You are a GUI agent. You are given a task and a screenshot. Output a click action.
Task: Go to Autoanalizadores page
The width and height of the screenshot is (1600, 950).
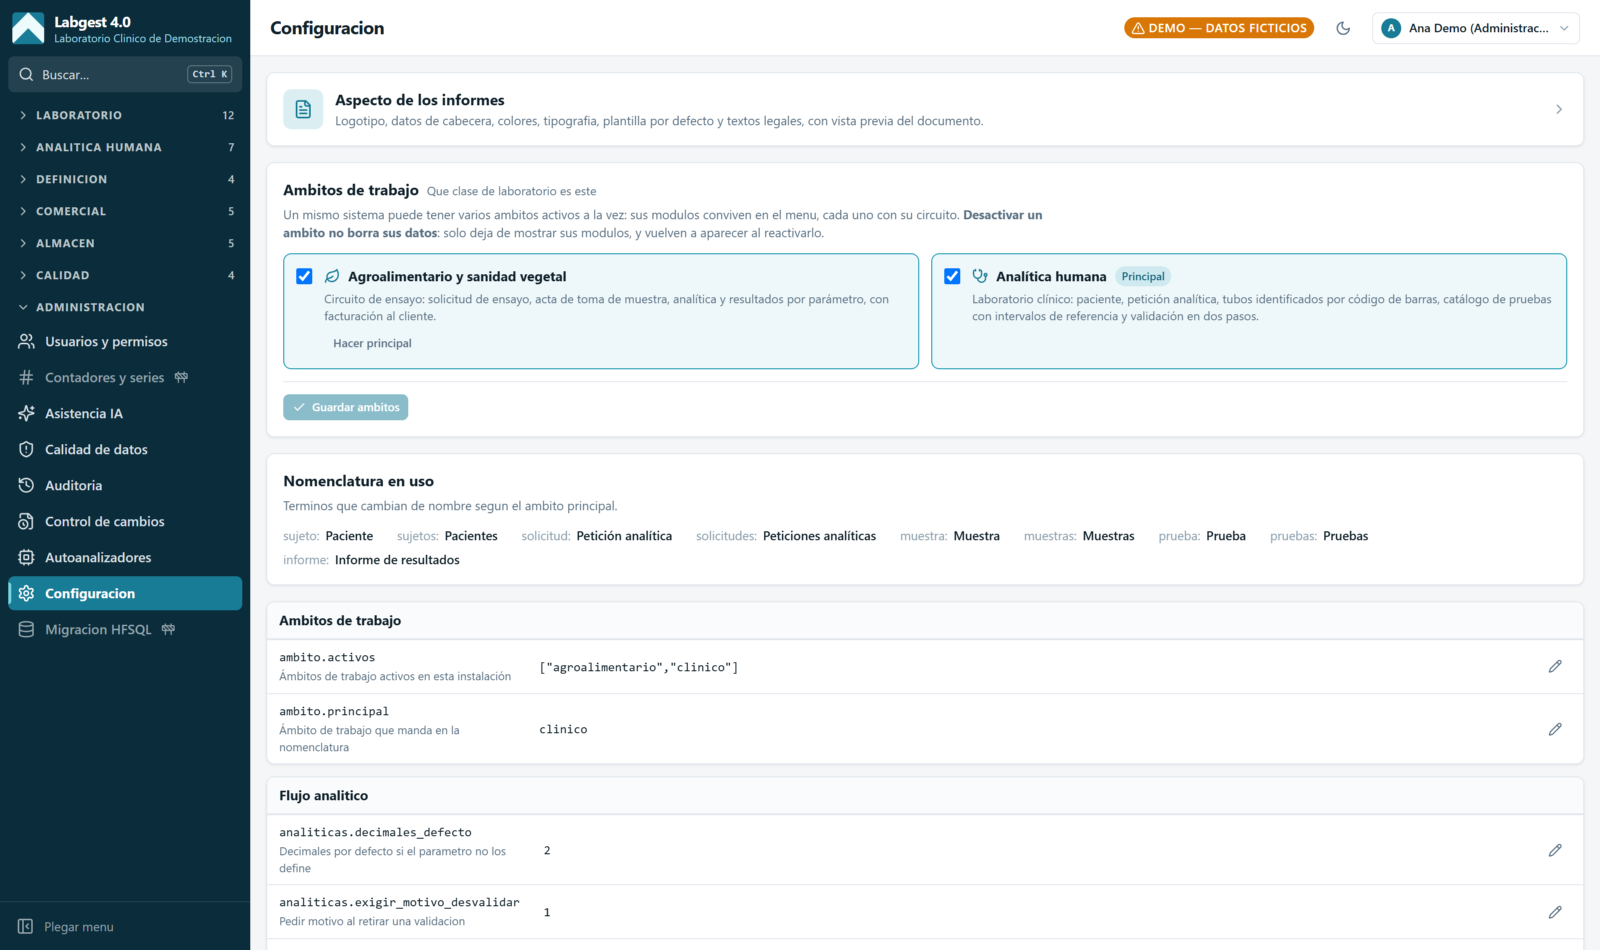pyautogui.click(x=125, y=558)
